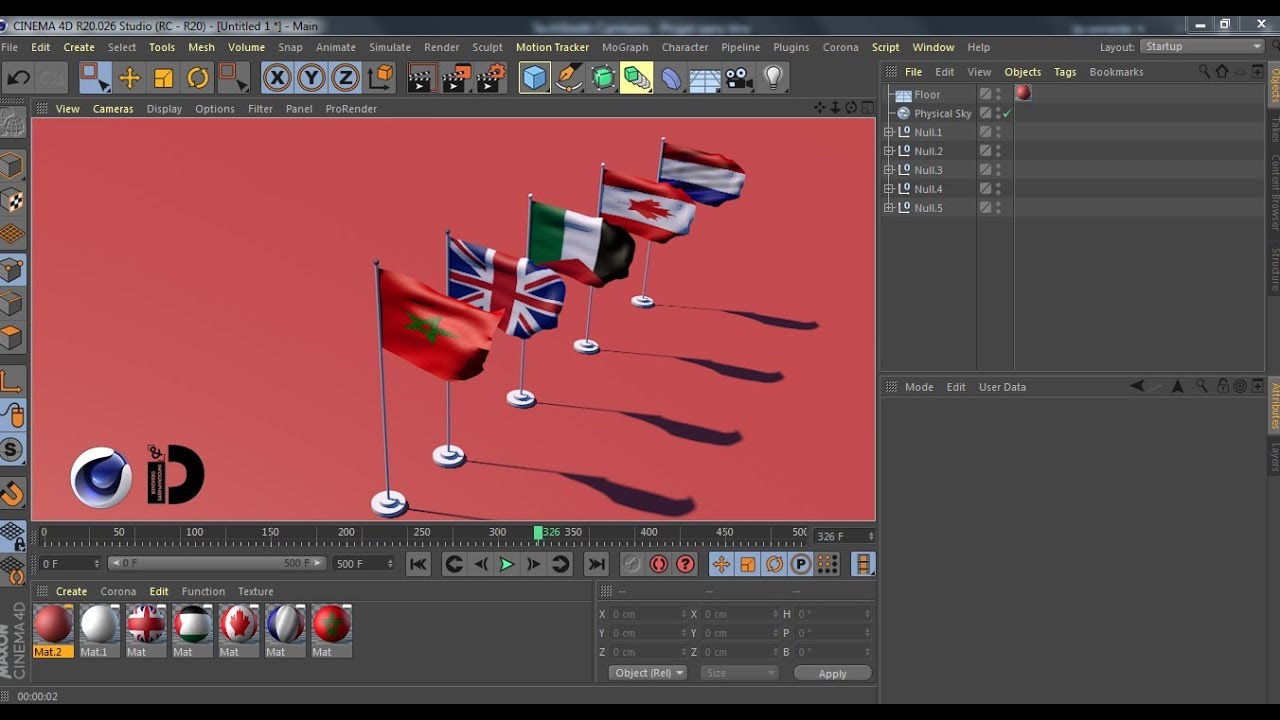
Task: Add a Camera object
Action: (738, 77)
